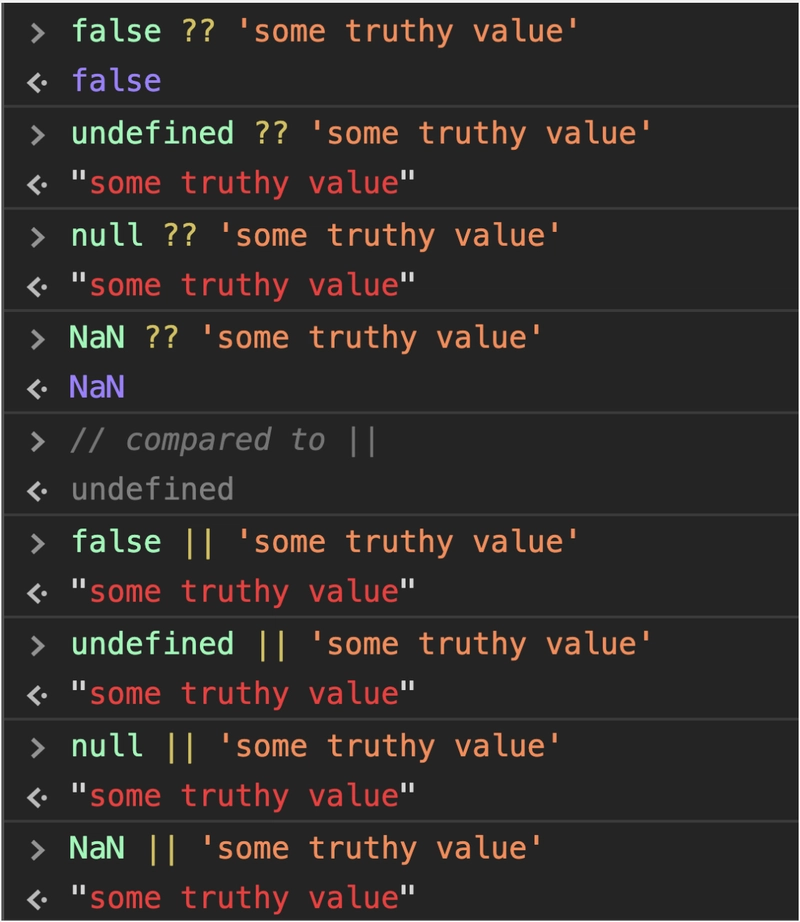This screenshot has height=922, width=800.
Task: Click the null ?? 'some truthy value' entry
Action: (x=316, y=236)
